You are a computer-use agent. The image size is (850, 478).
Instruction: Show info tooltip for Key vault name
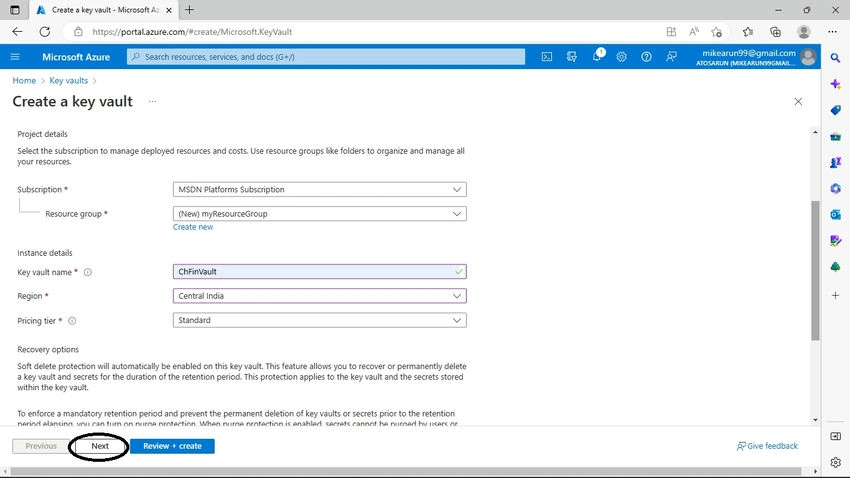pos(88,272)
